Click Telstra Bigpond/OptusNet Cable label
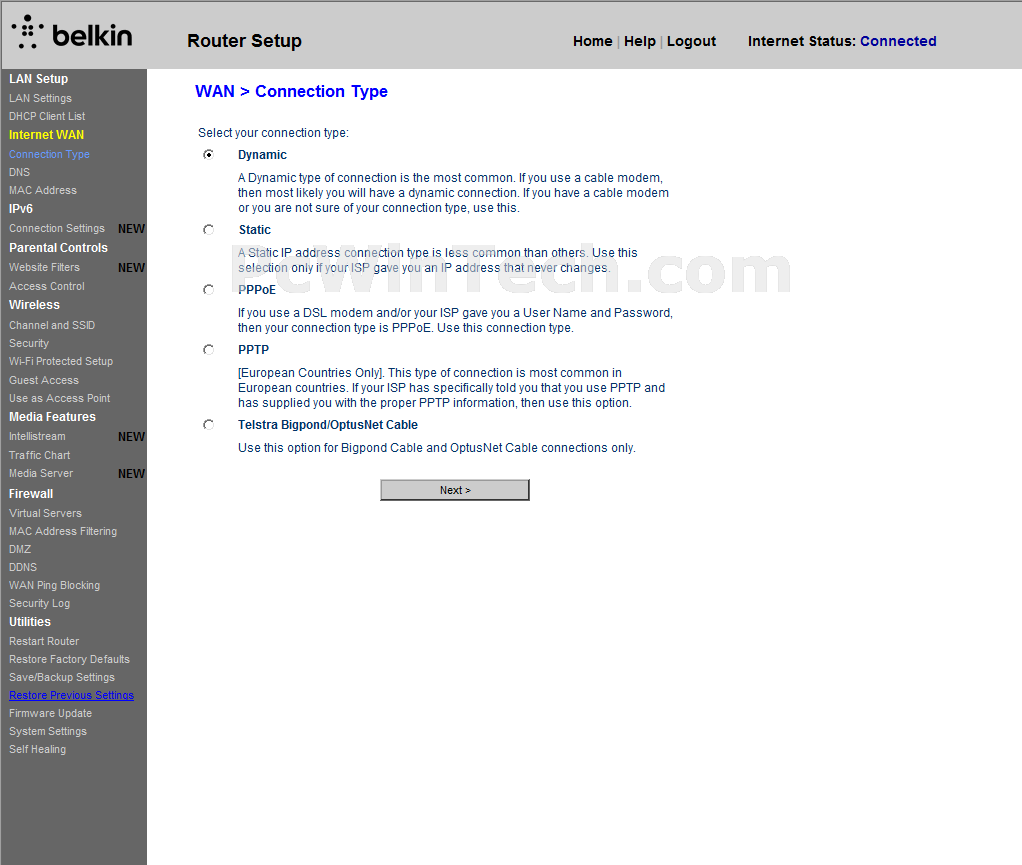The width and height of the screenshot is (1022, 865). [x=328, y=425]
